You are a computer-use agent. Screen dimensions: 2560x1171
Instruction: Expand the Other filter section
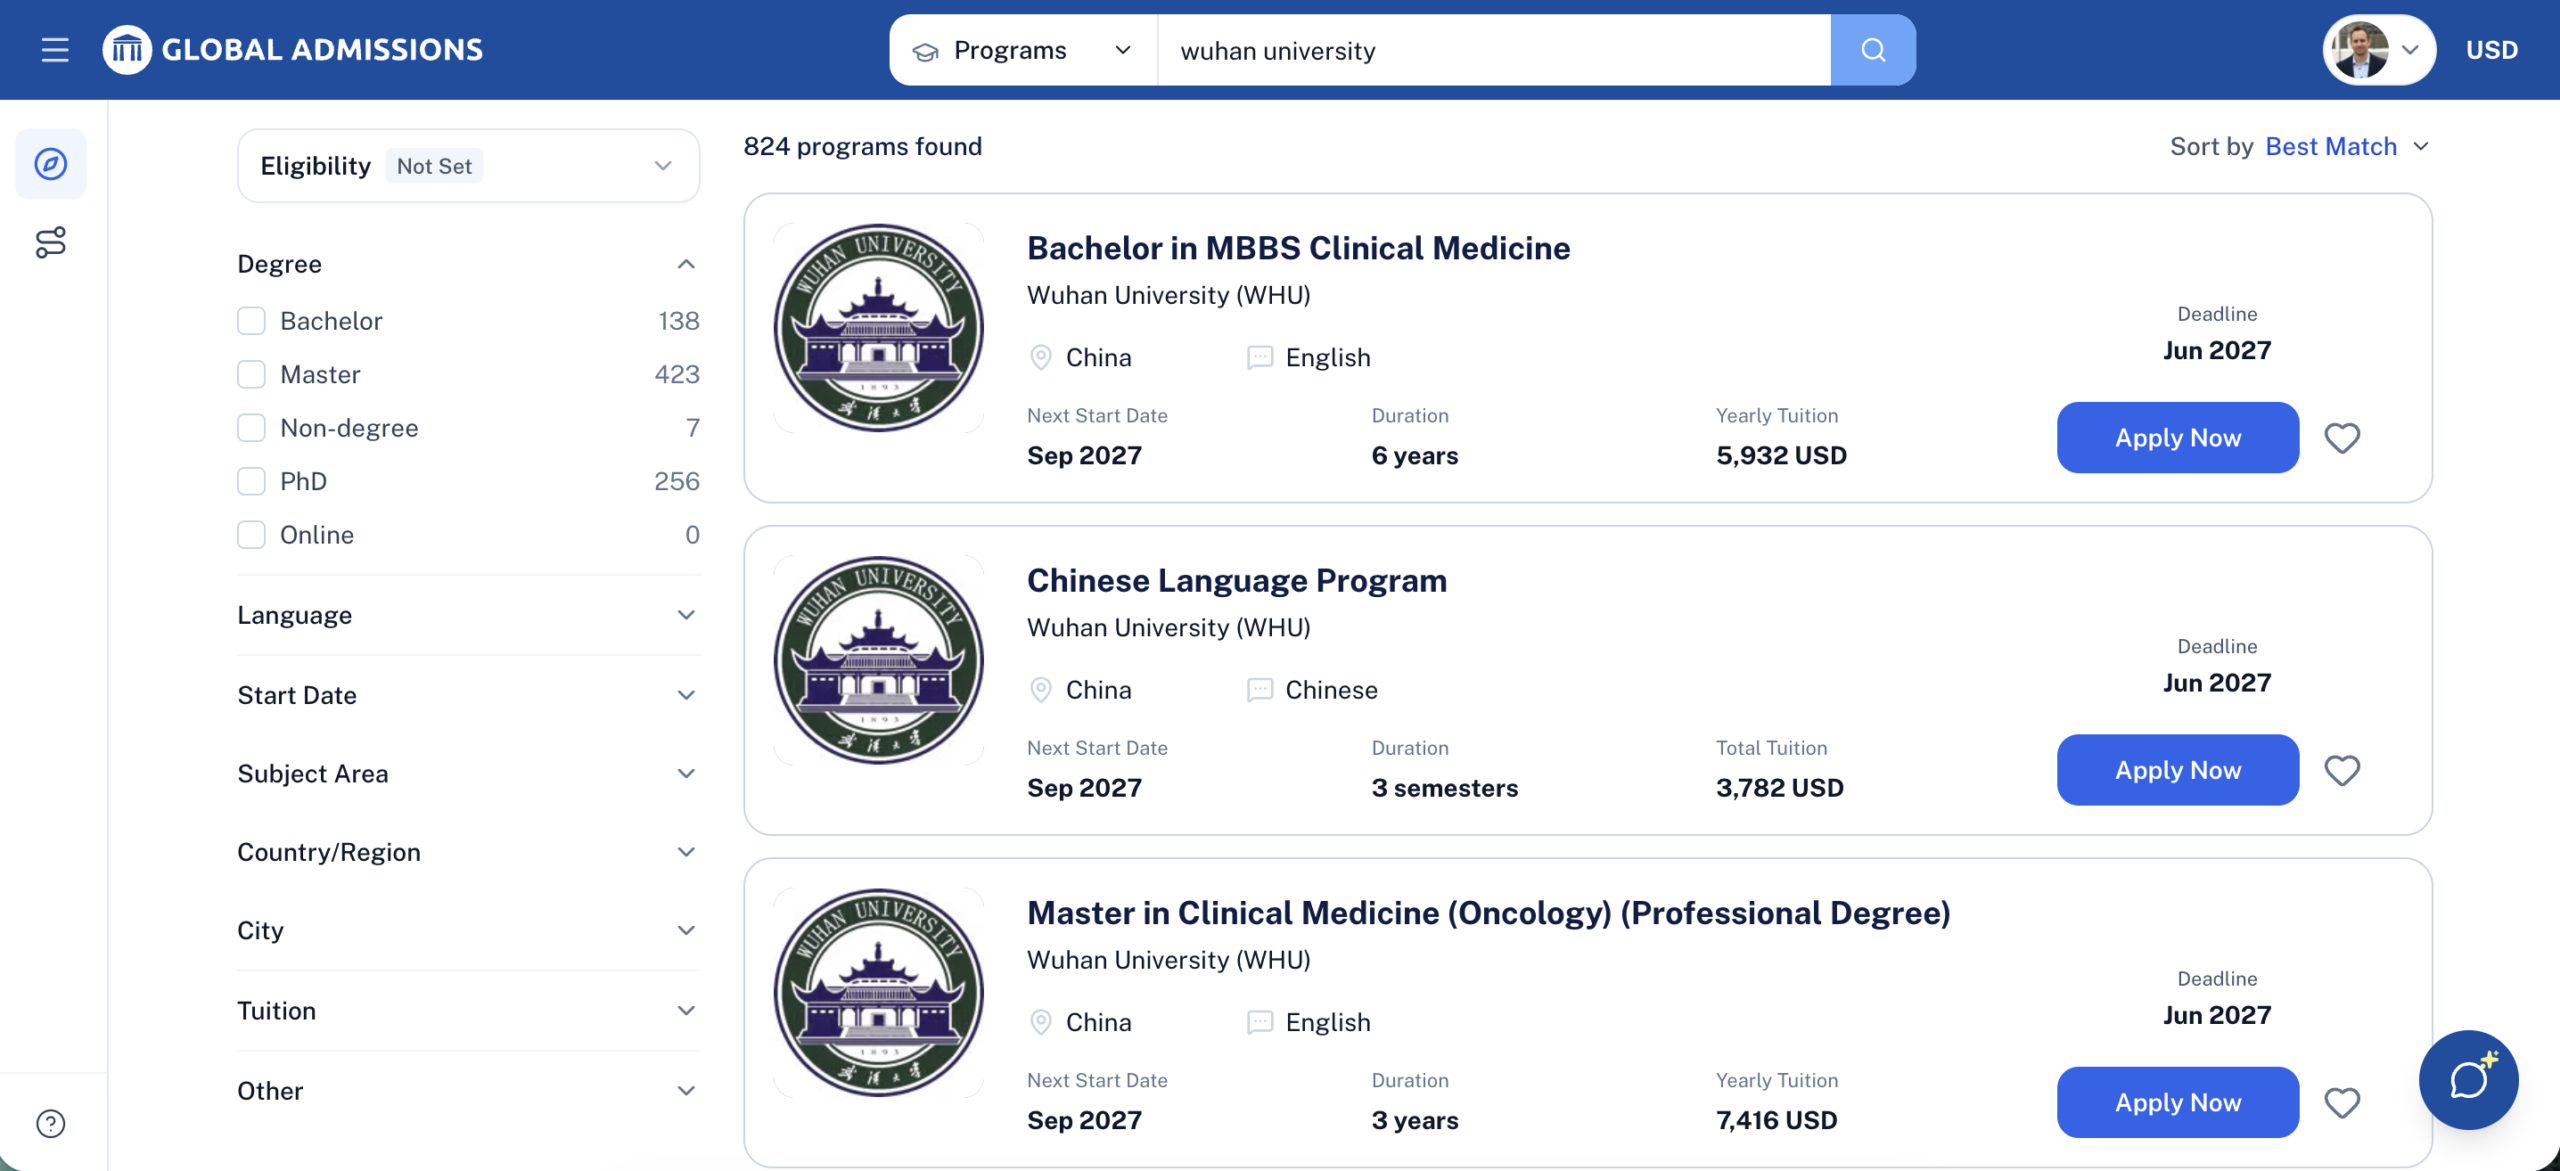(x=468, y=1091)
